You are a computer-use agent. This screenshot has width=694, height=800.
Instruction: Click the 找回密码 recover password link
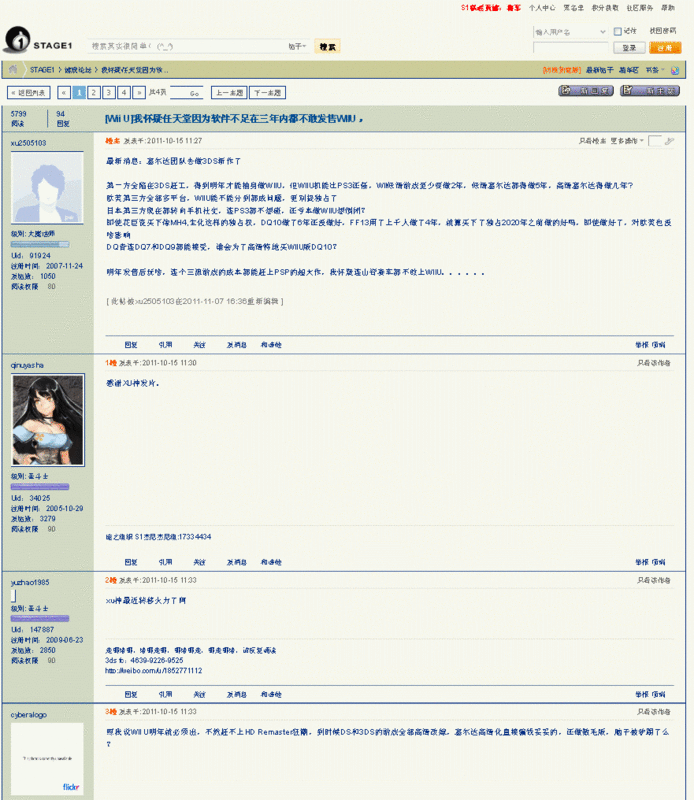pyautogui.click(x=662, y=31)
